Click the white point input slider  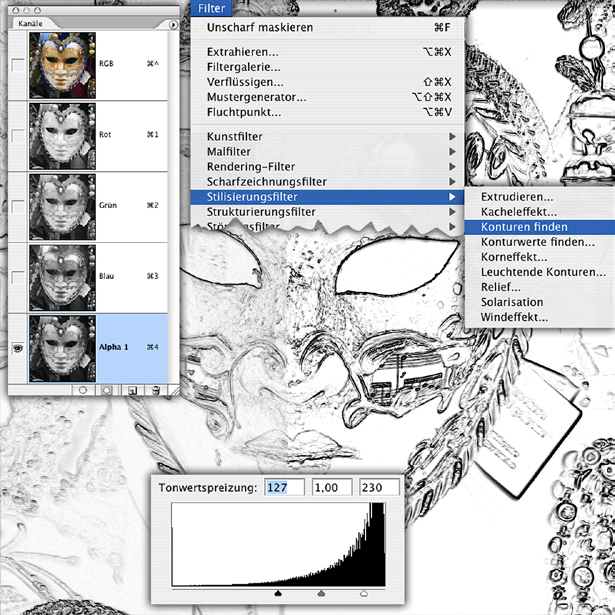pos(364,593)
